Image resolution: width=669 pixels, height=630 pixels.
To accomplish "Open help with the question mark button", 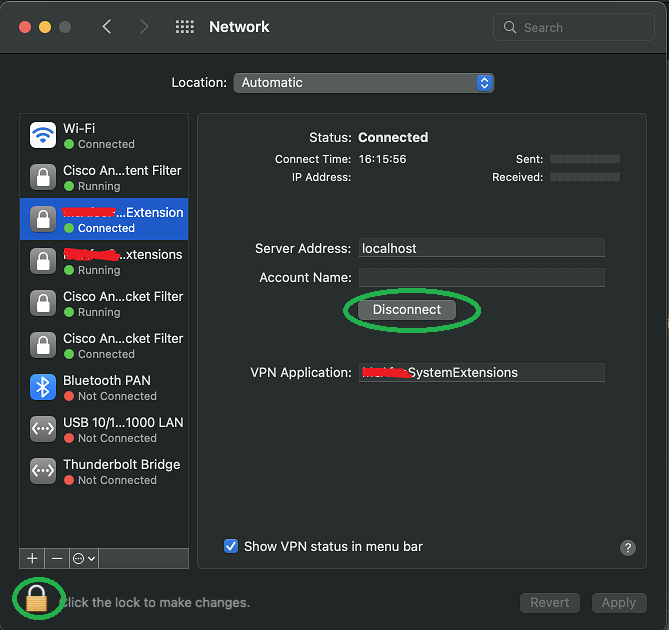I will tap(628, 547).
